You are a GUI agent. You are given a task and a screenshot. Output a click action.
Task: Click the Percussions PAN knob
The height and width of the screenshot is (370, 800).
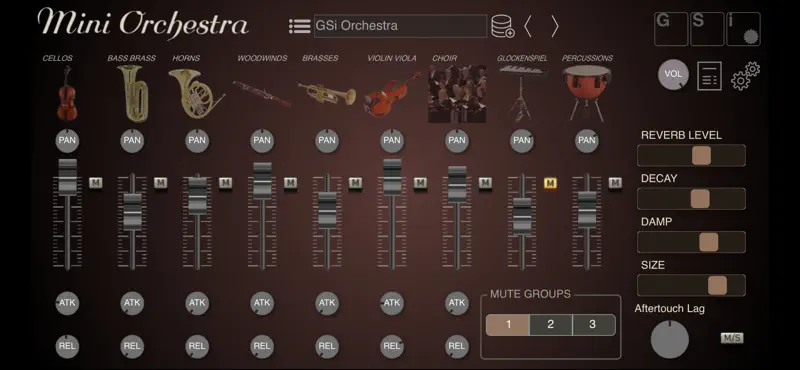coord(587,140)
